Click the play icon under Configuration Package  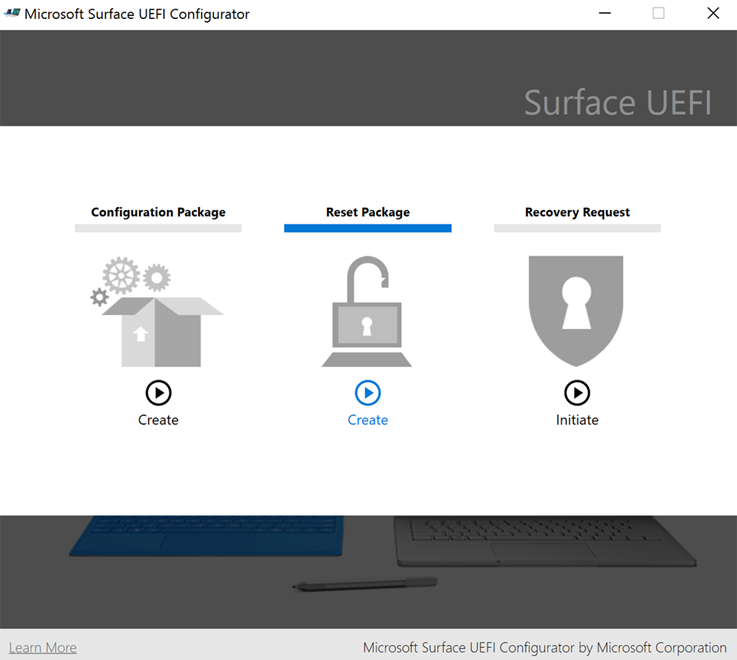tap(158, 393)
